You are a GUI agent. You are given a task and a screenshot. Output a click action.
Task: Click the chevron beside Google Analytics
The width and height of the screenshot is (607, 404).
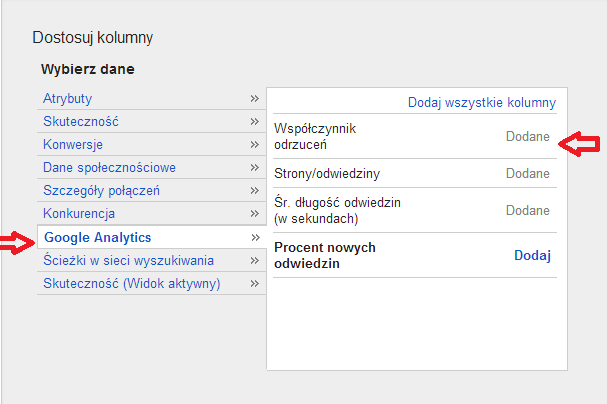tap(255, 237)
